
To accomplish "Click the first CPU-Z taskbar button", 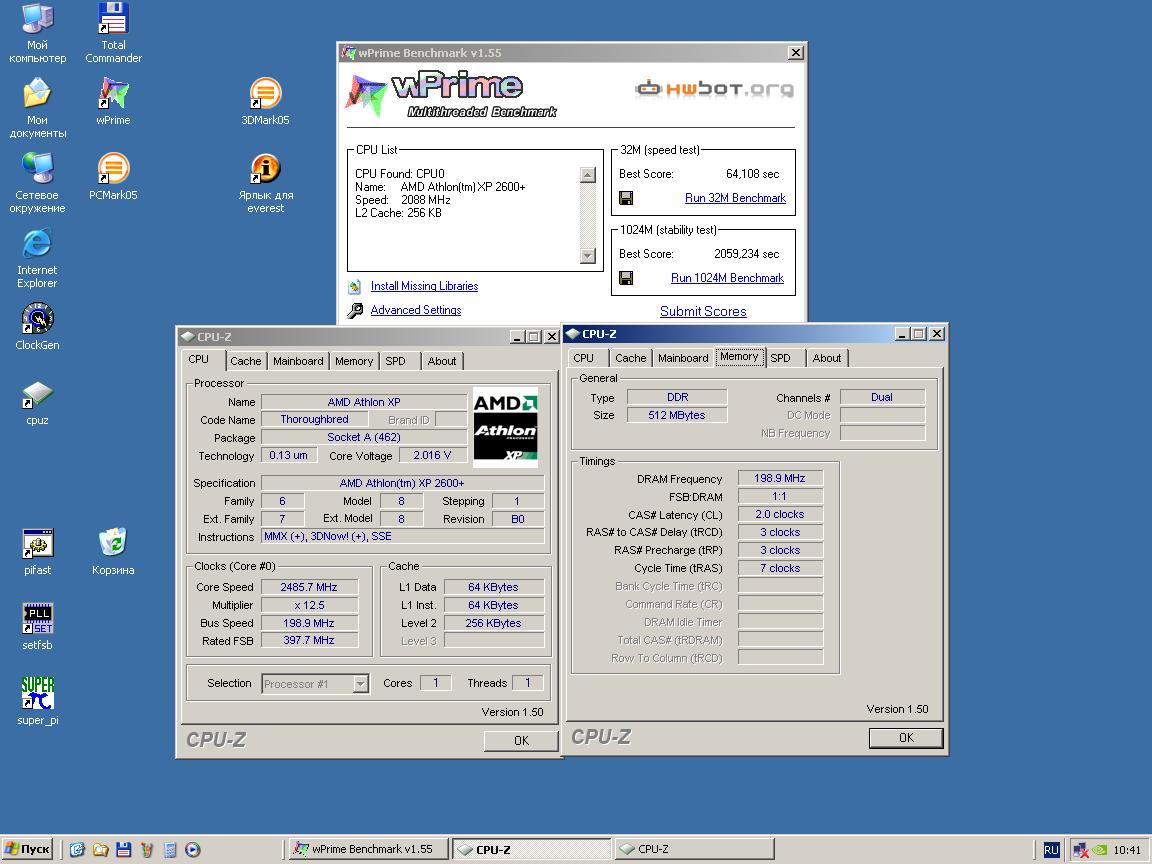I will pyautogui.click(x=531, y=849).
